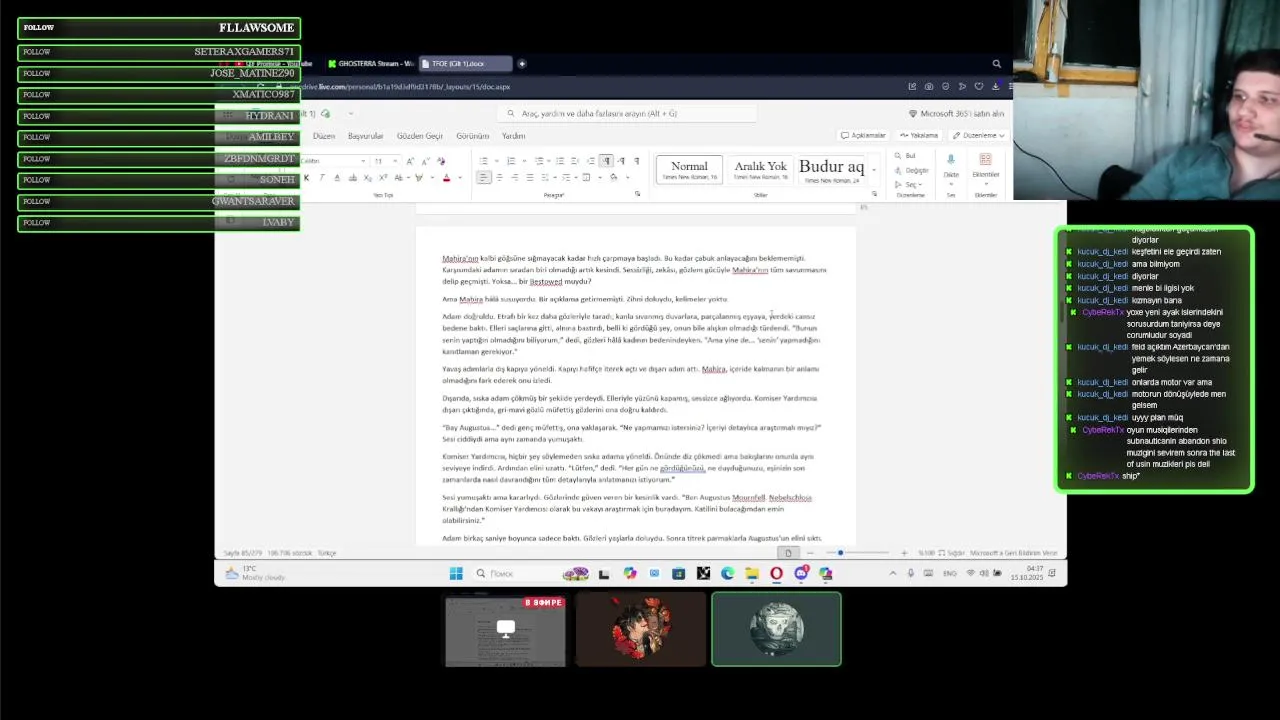Open the Başvurular ribbon tab
The image size is (1280, 720).
[x=365, y=136]
